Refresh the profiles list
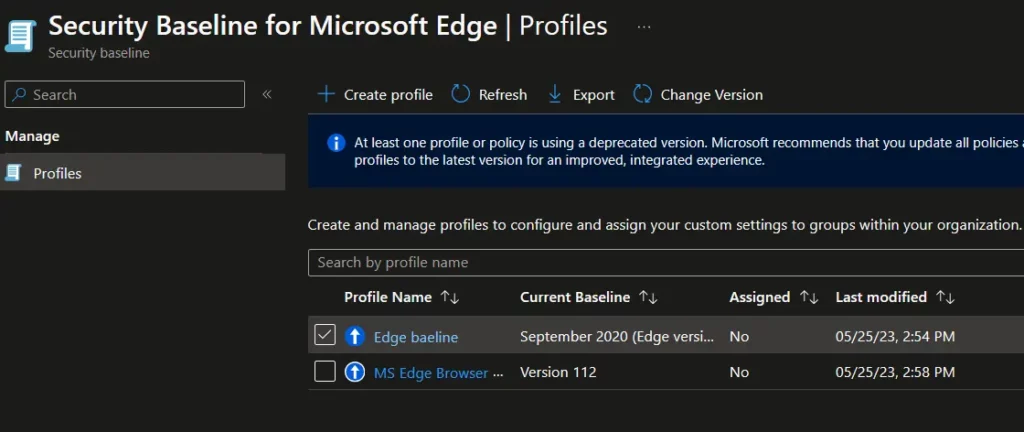Viewport: 1024px width, 432px height. click(489, 95)
